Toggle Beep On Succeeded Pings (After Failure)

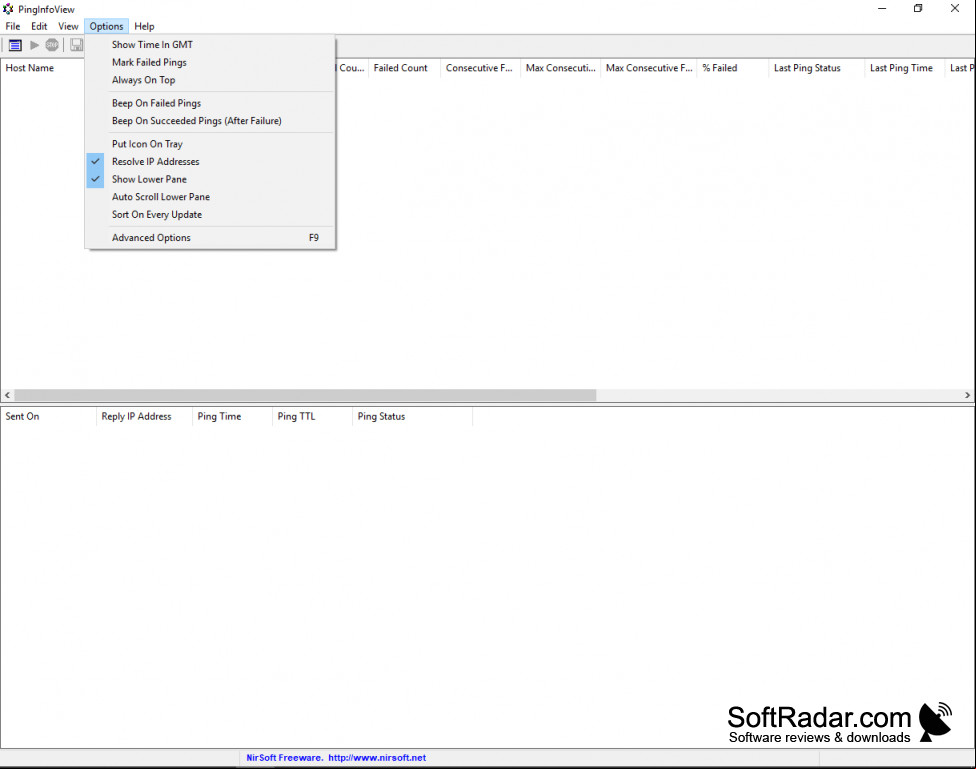coord(210,121)
